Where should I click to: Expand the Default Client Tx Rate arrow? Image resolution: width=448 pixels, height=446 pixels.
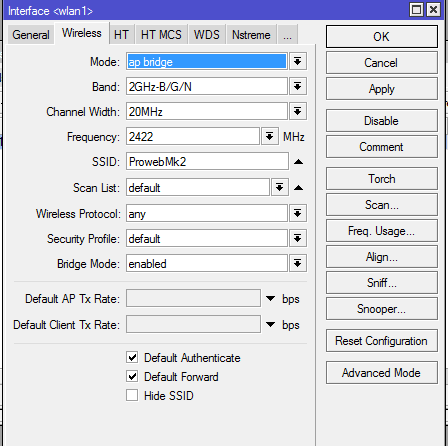[x=271, y=324]
